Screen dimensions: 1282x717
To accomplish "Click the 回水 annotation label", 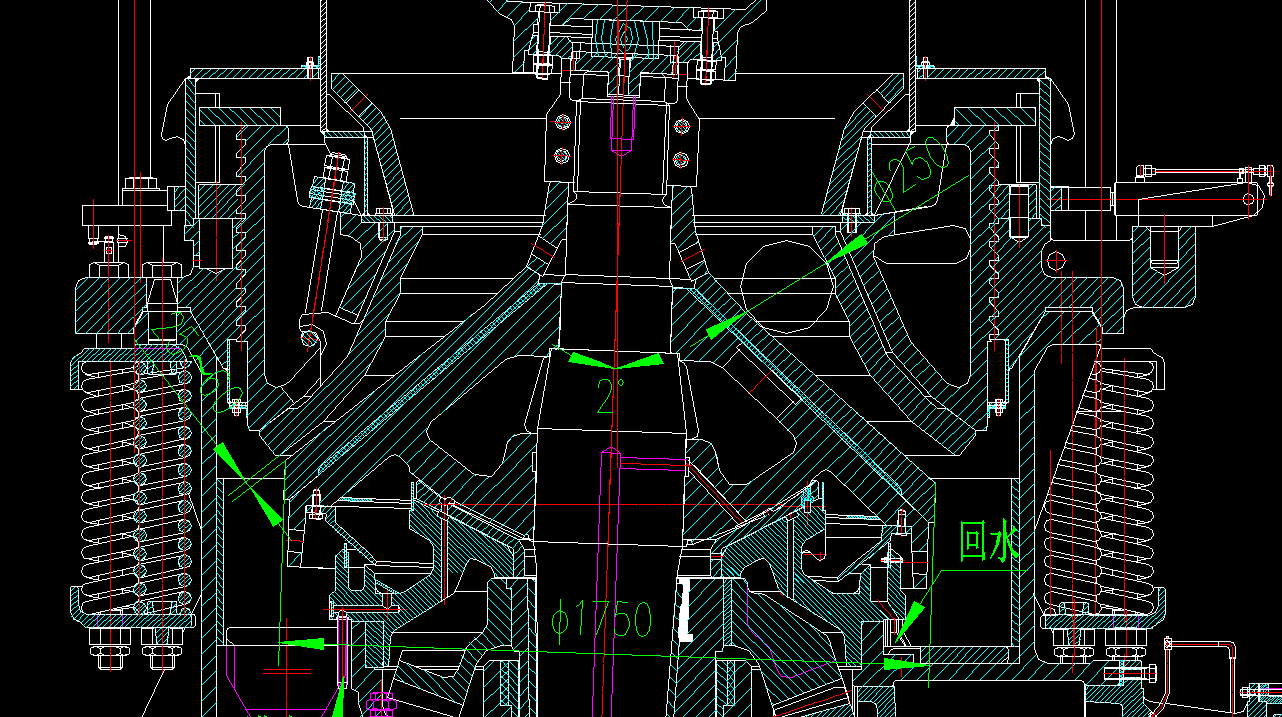I will click(989, 541).
